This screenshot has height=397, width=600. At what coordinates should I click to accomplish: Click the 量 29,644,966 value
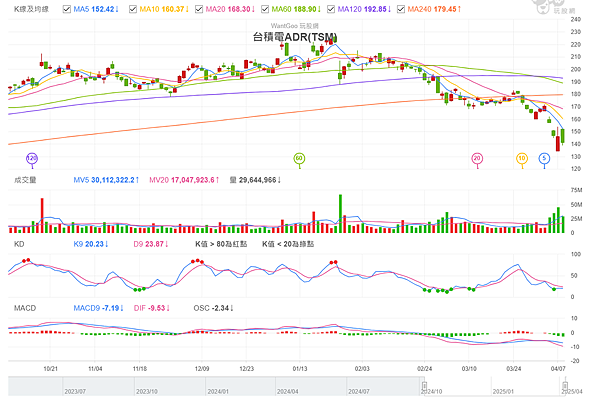pyautogui.click(x=255, y=180)
